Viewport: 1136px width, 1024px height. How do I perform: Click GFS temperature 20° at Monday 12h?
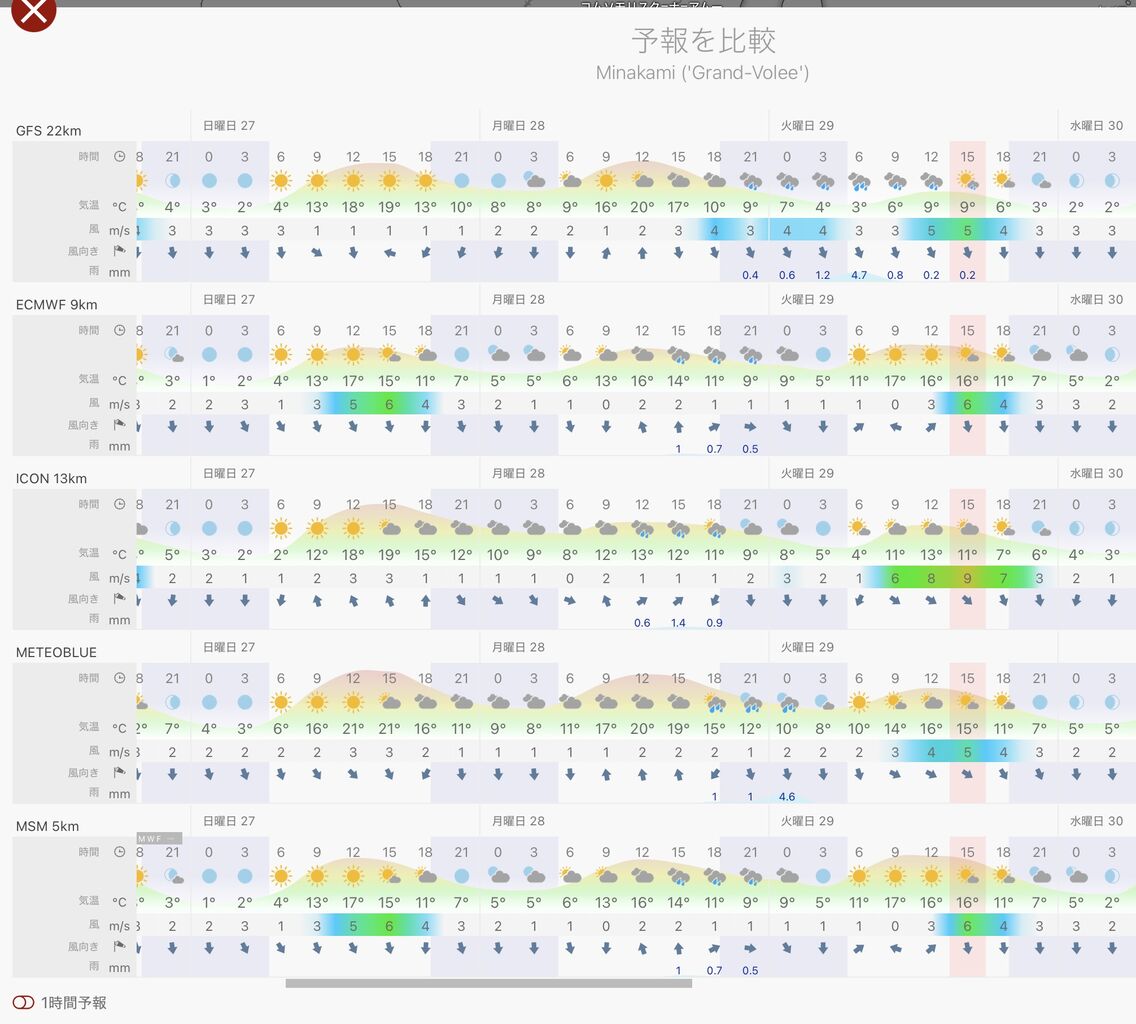pyautogui.click(x=642, y=207)
